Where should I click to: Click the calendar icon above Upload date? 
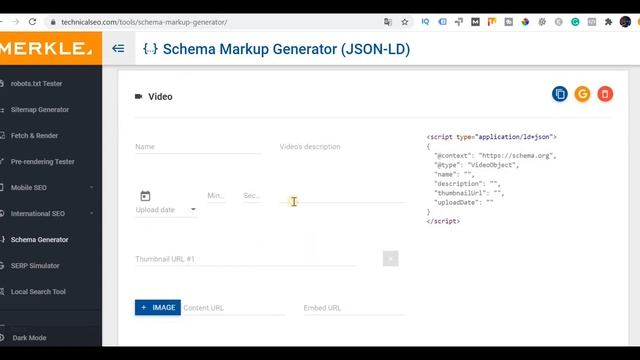pyautogui.click(x=145, y=196)
